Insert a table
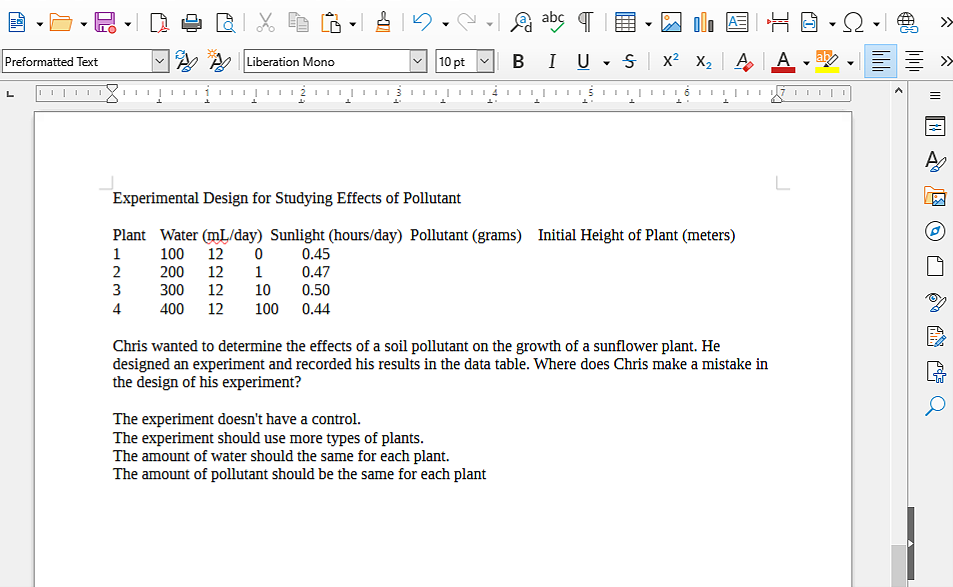The image size is (953, 587). click(x=625, y=23)
